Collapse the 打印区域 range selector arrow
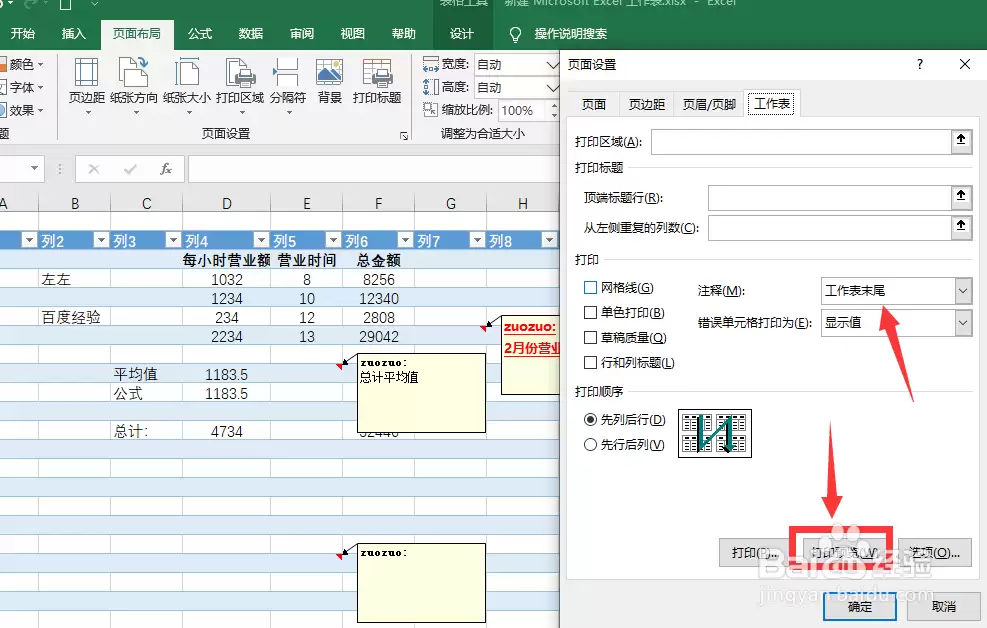 pyautogui.click(x=961, y=141)
